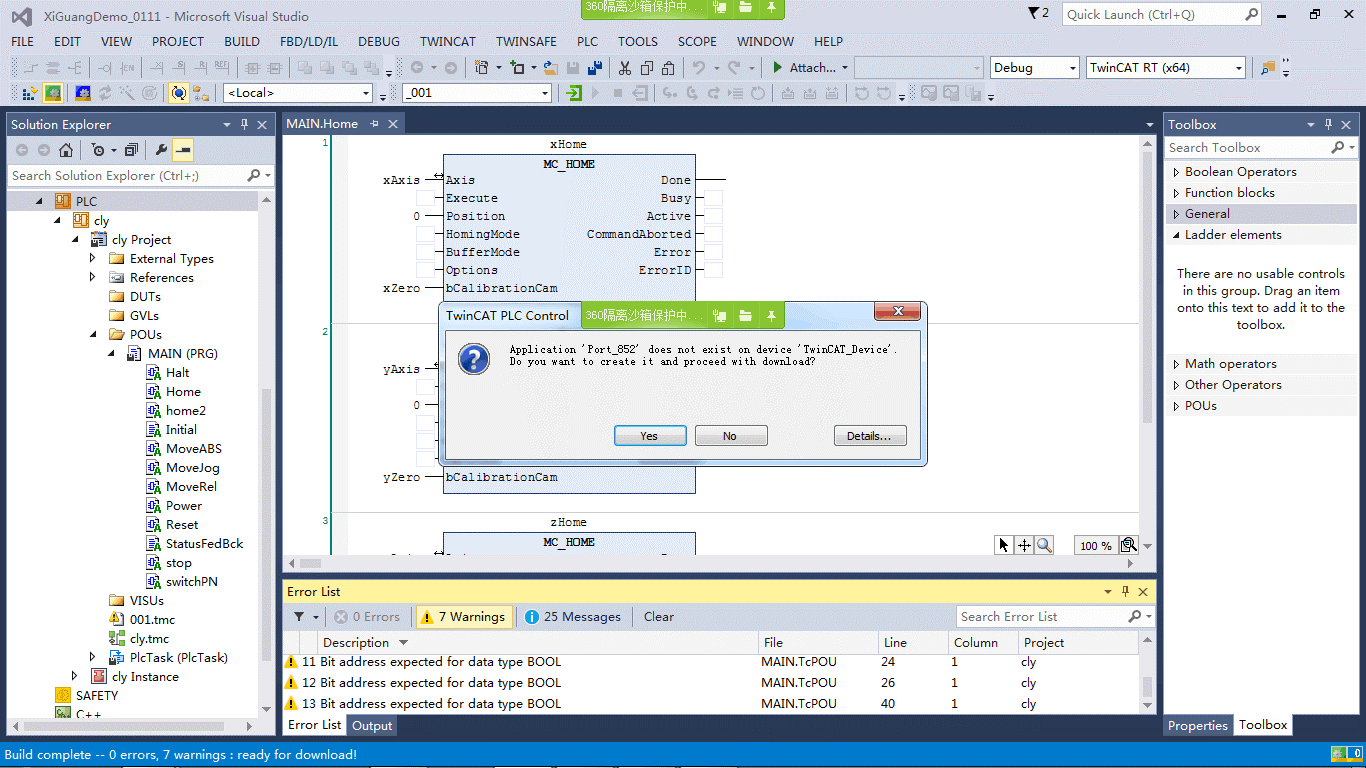Select the pan cross-arrow tool in editor
1366x768 pixels.
[1024, 545]
